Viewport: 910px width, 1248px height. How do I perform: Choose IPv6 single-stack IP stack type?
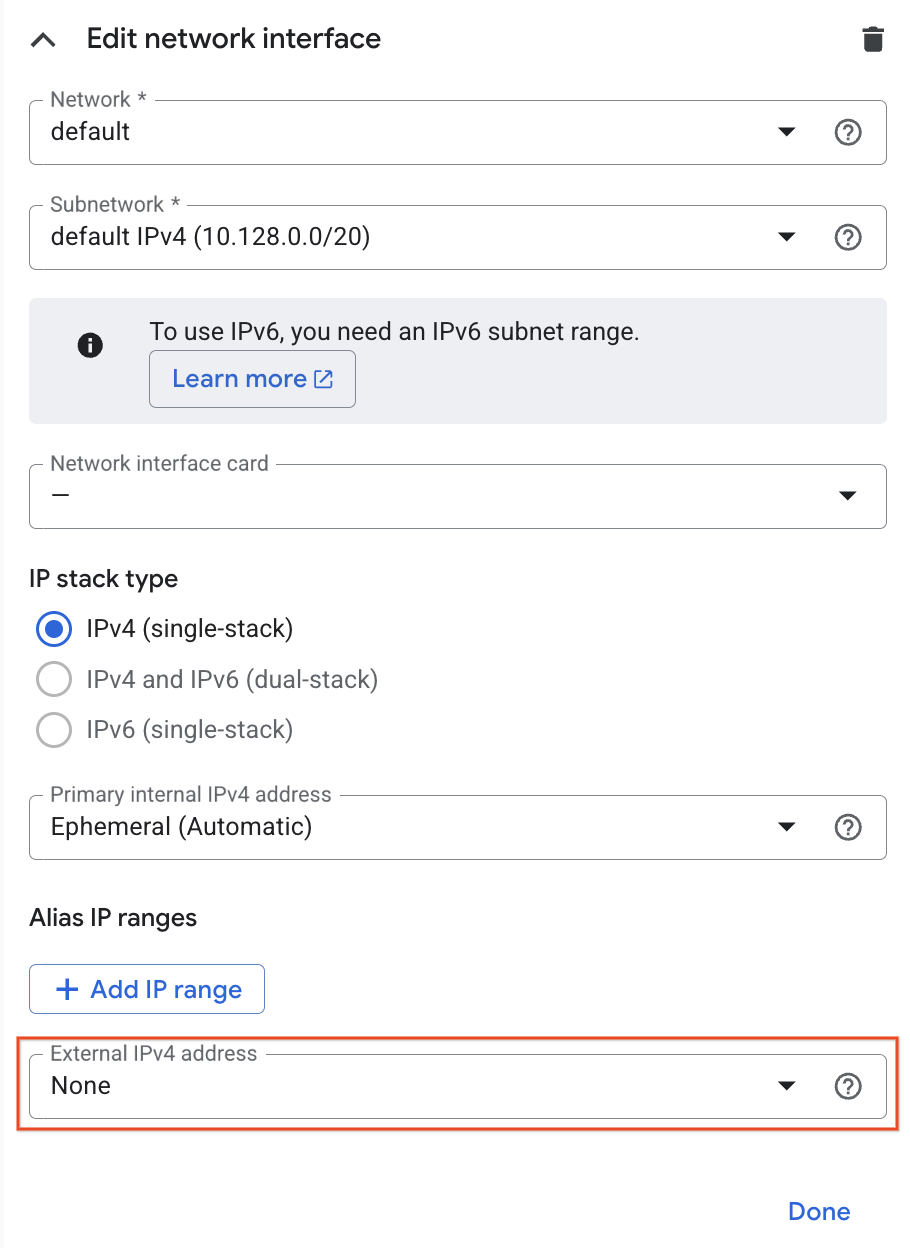[x=53, y=730]
